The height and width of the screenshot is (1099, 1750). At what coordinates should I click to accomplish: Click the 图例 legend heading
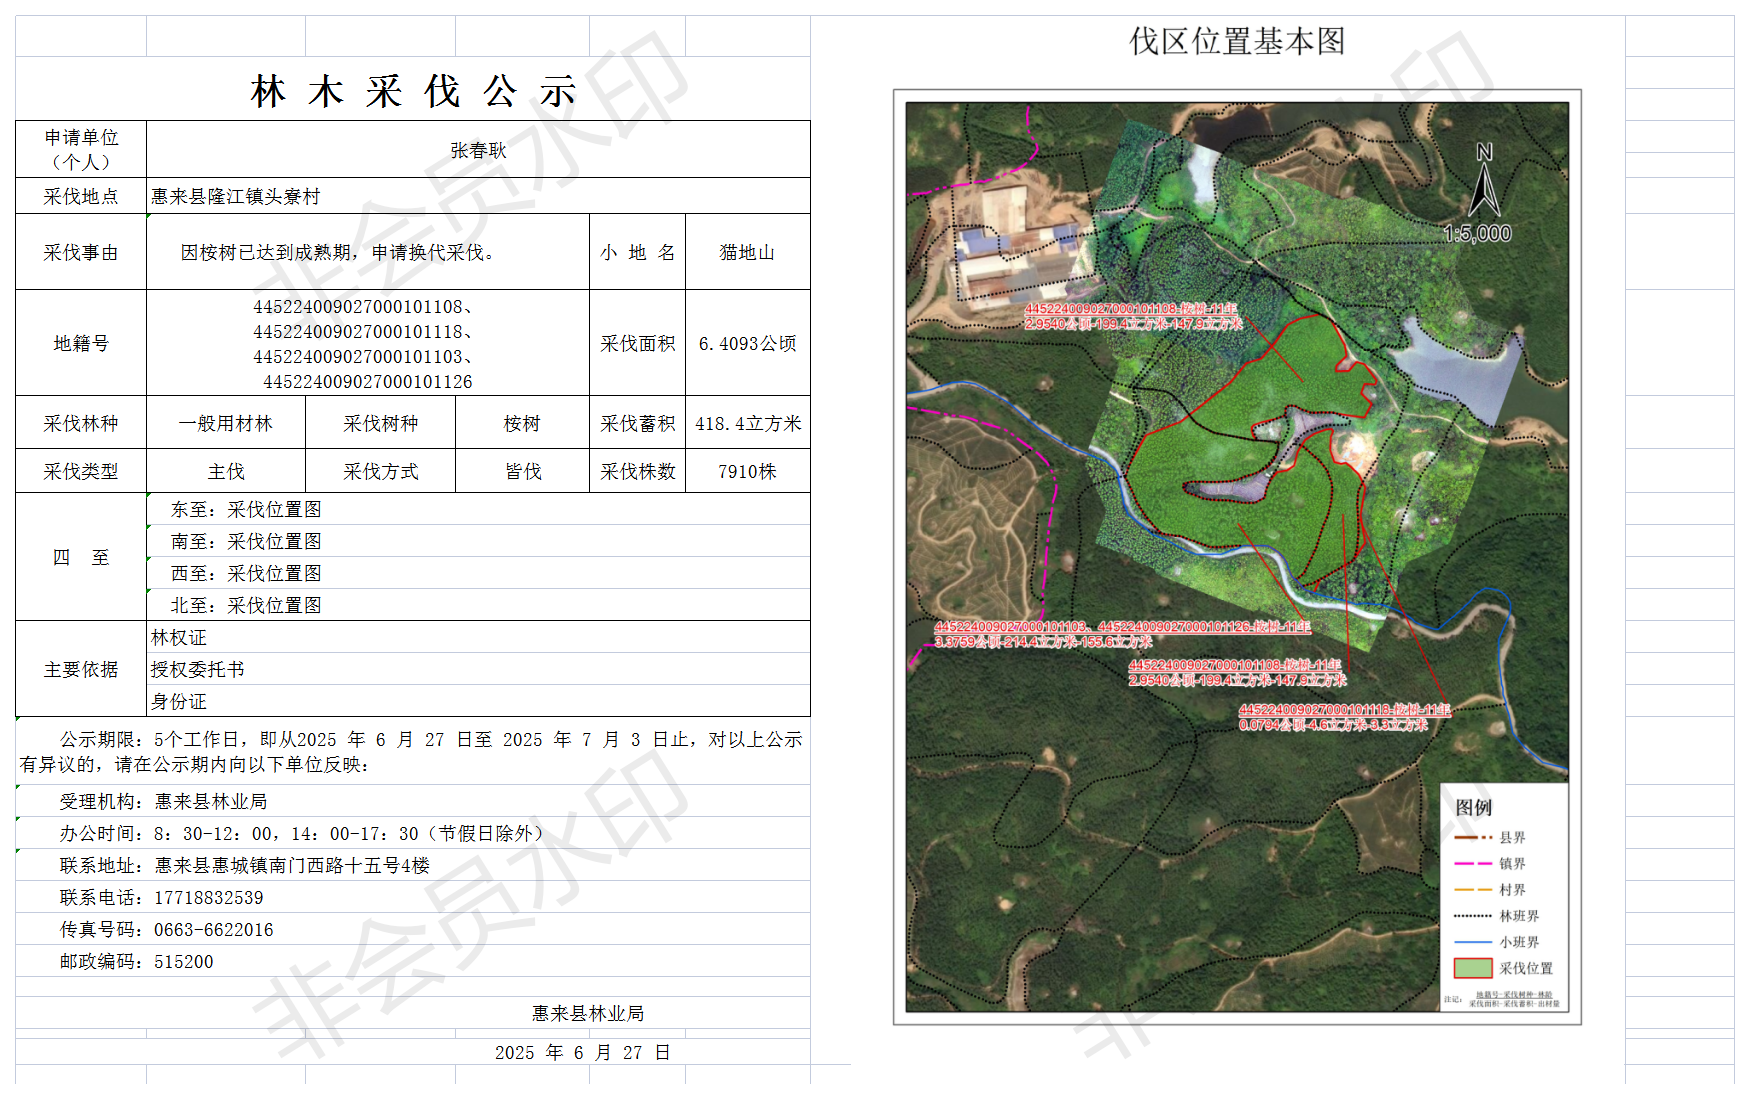coord(1473,807)
